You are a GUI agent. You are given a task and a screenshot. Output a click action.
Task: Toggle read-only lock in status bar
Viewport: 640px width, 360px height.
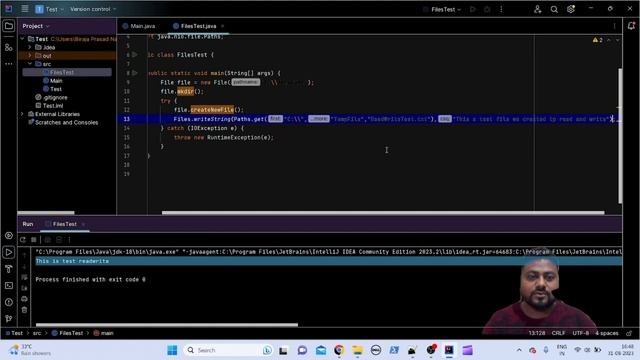629,333
